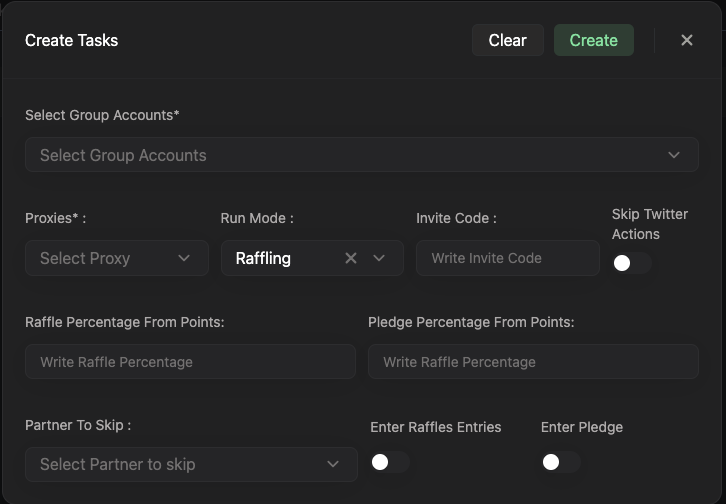The height and width of the screenshot is (504, 726).
Task: Enable the Enter Raffles Entries switch
Action: coord(389,462)
